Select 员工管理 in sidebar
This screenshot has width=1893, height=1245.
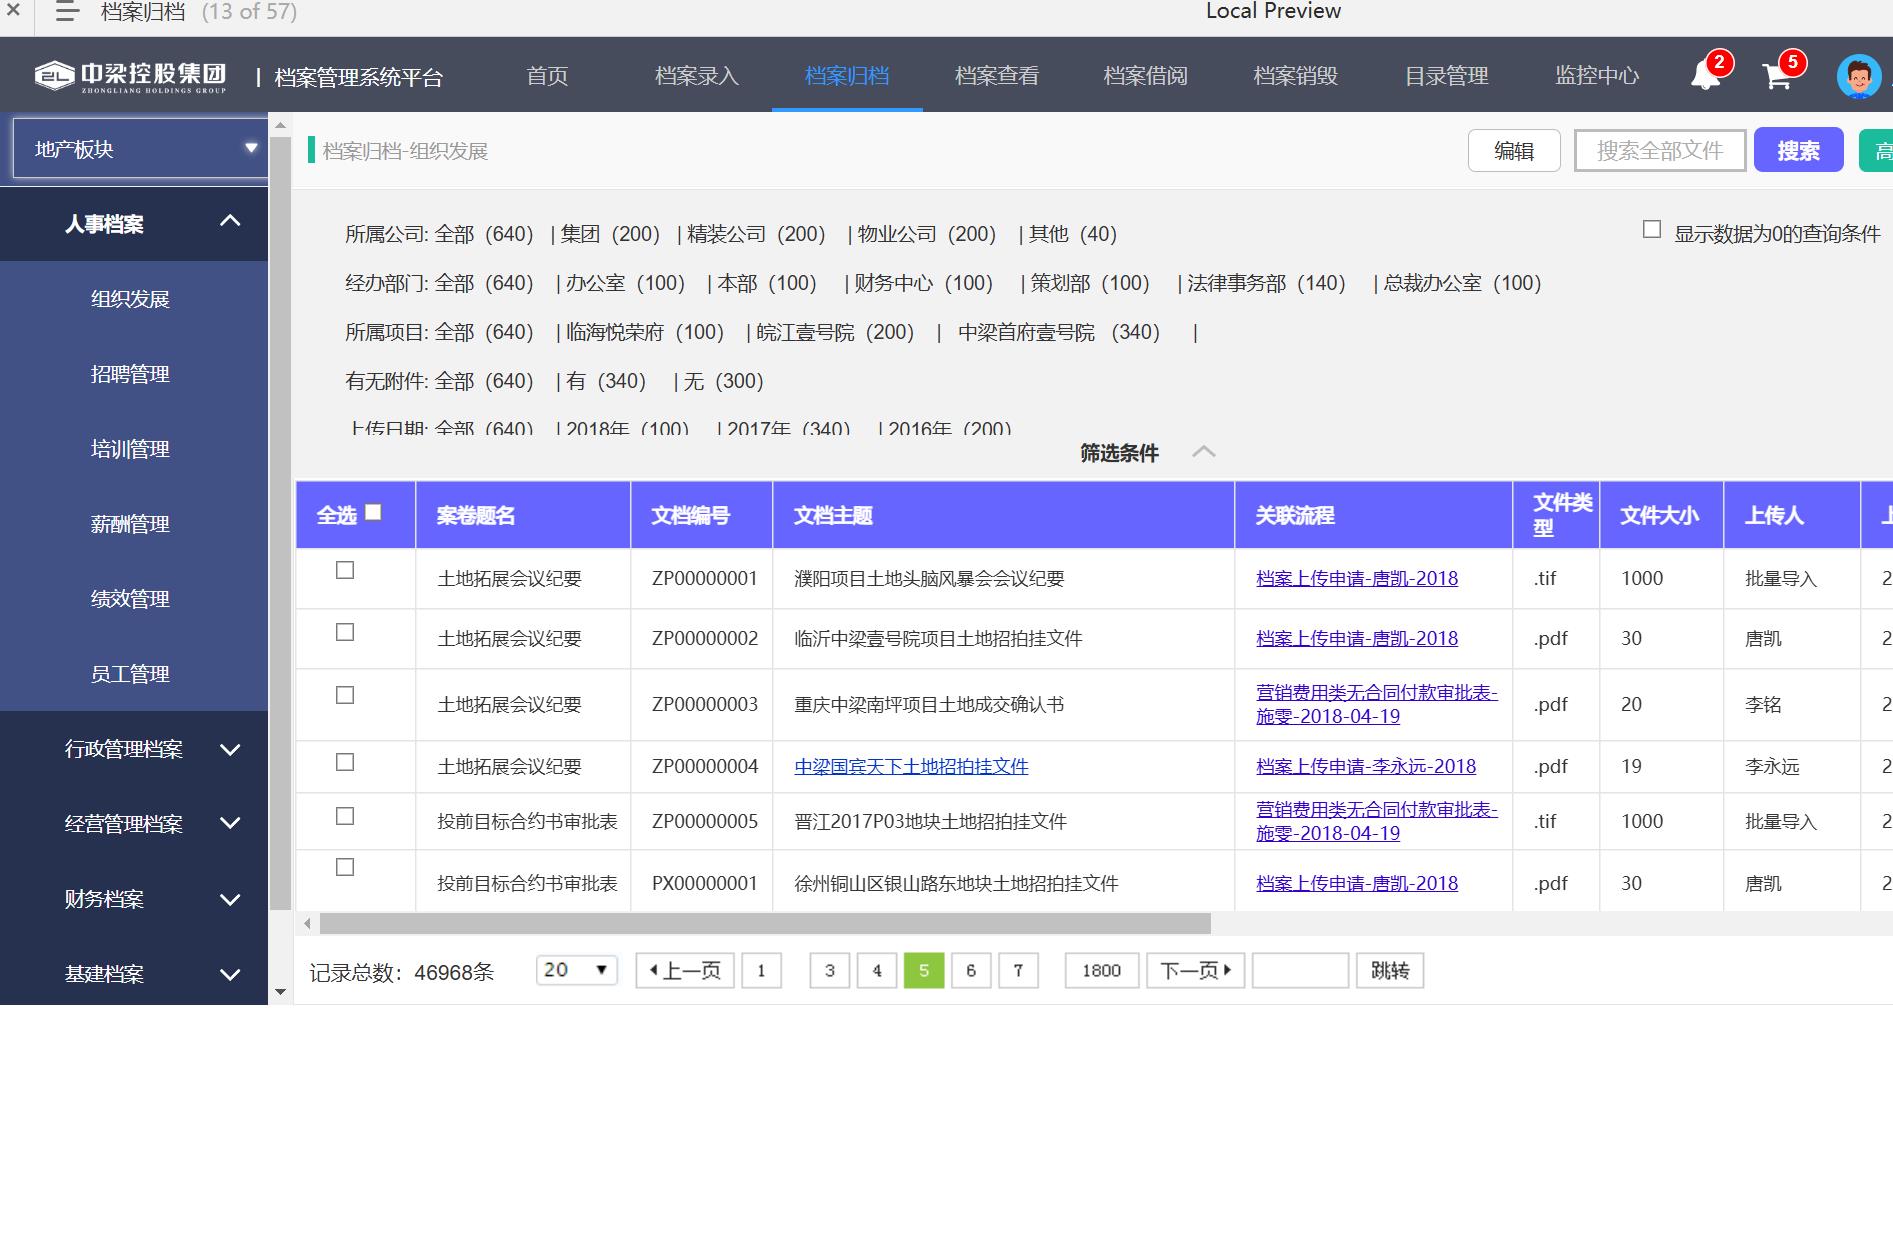point(130,674)
